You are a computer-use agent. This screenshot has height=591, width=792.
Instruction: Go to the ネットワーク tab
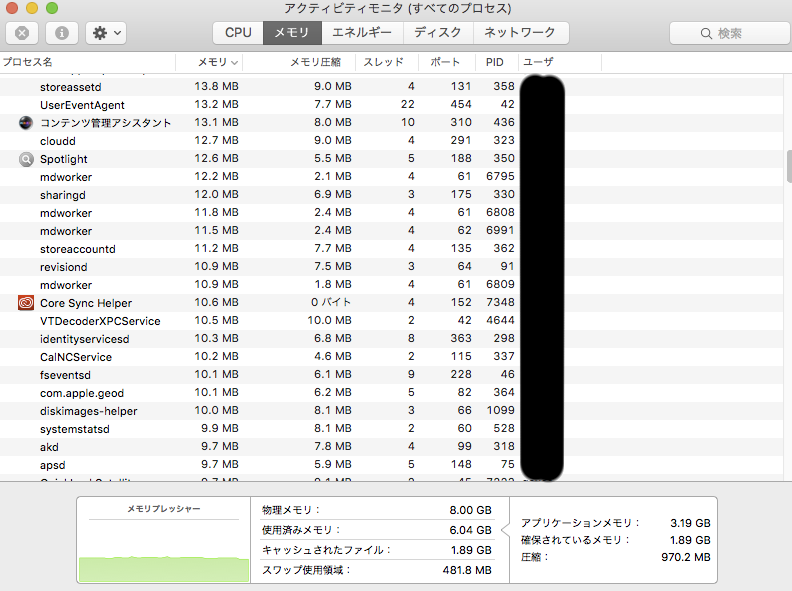(520, 33)
